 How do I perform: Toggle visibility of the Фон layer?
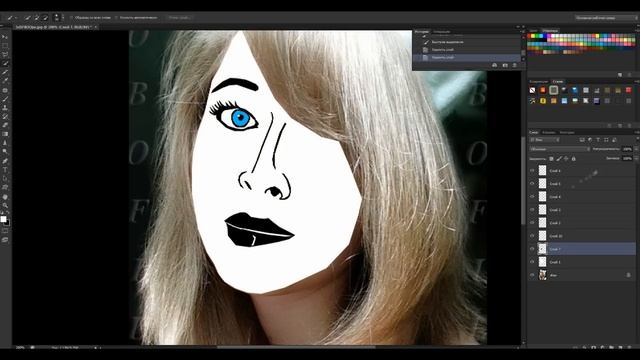coord(532,275)
